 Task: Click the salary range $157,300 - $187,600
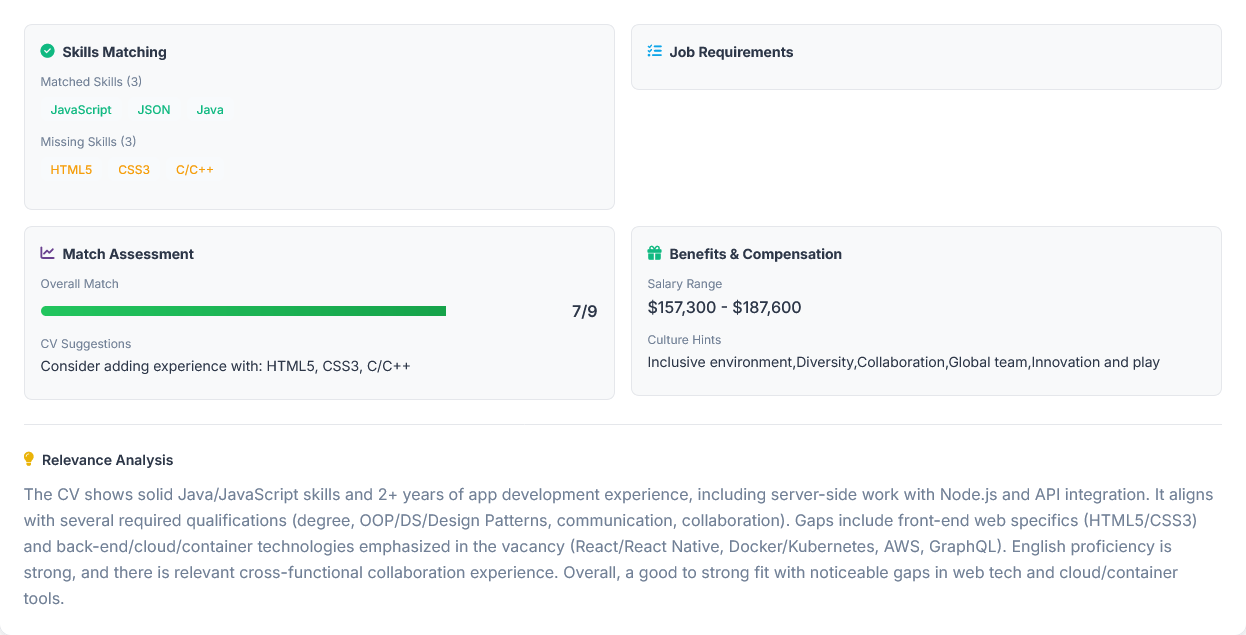coord(724,308)
